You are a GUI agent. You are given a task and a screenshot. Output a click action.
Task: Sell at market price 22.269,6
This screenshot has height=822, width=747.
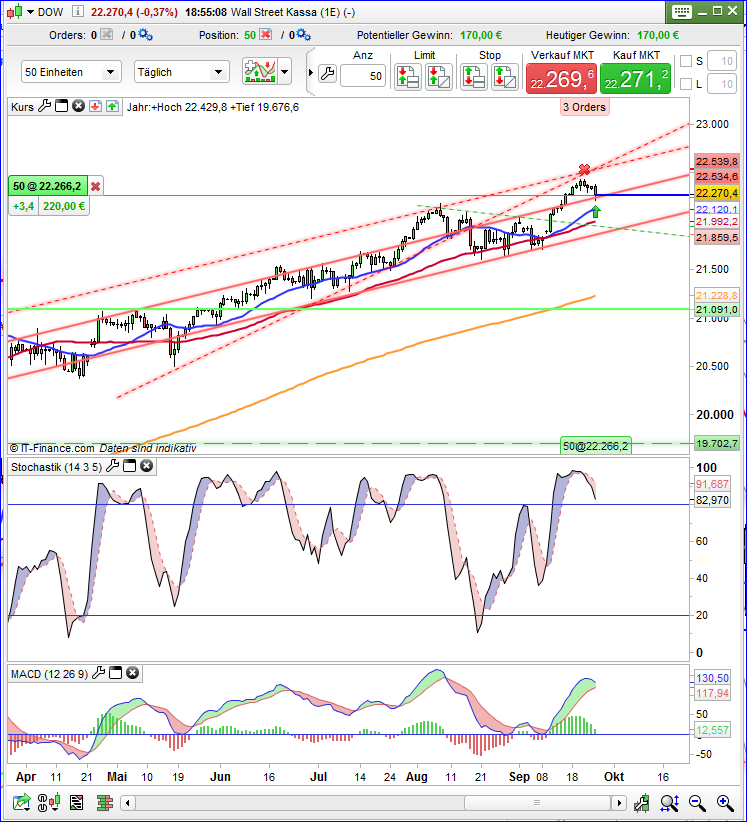(x=561, y=79)
